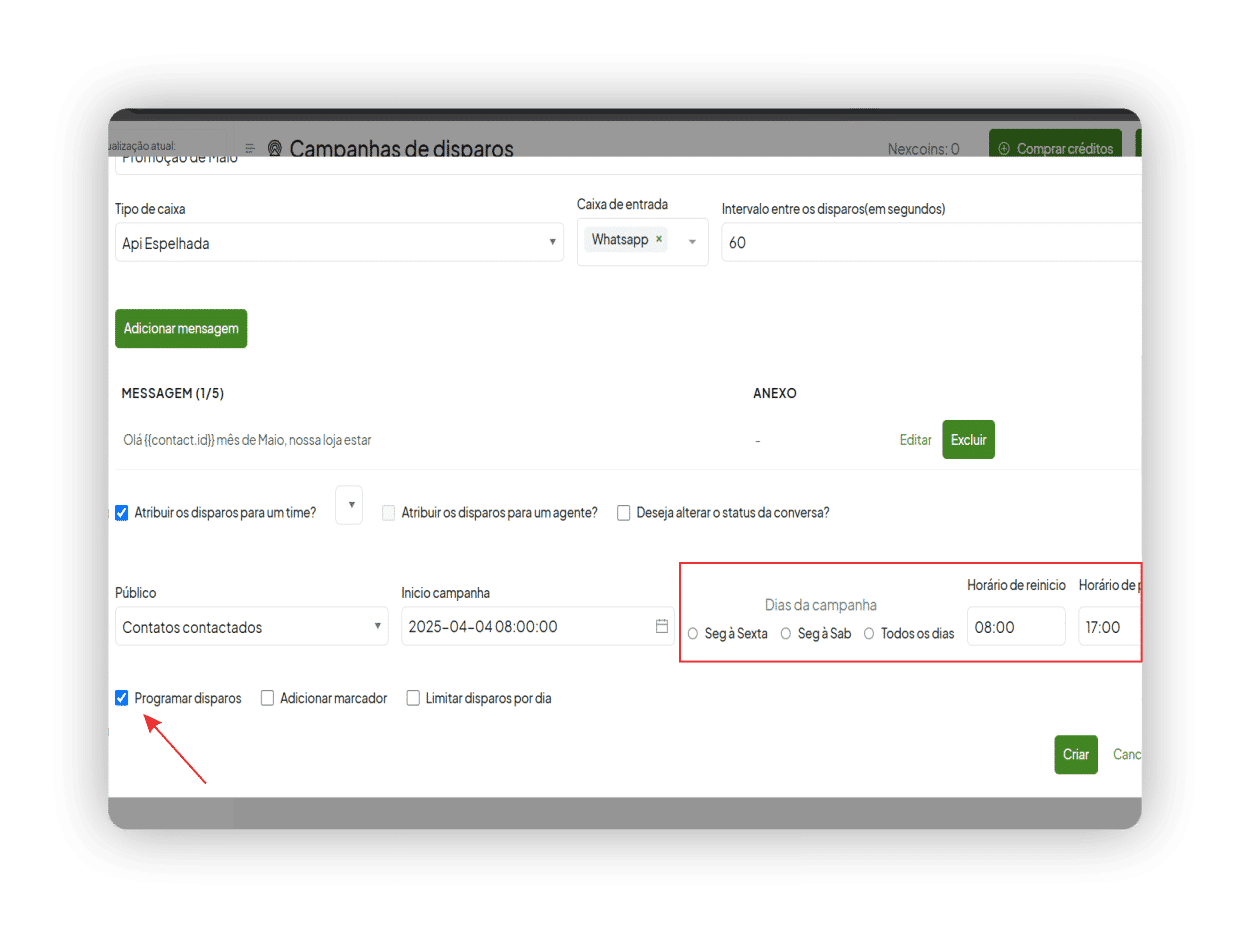
Task: Click the Horário de reinicio 08:00 field
Action: click(1016, 626)
